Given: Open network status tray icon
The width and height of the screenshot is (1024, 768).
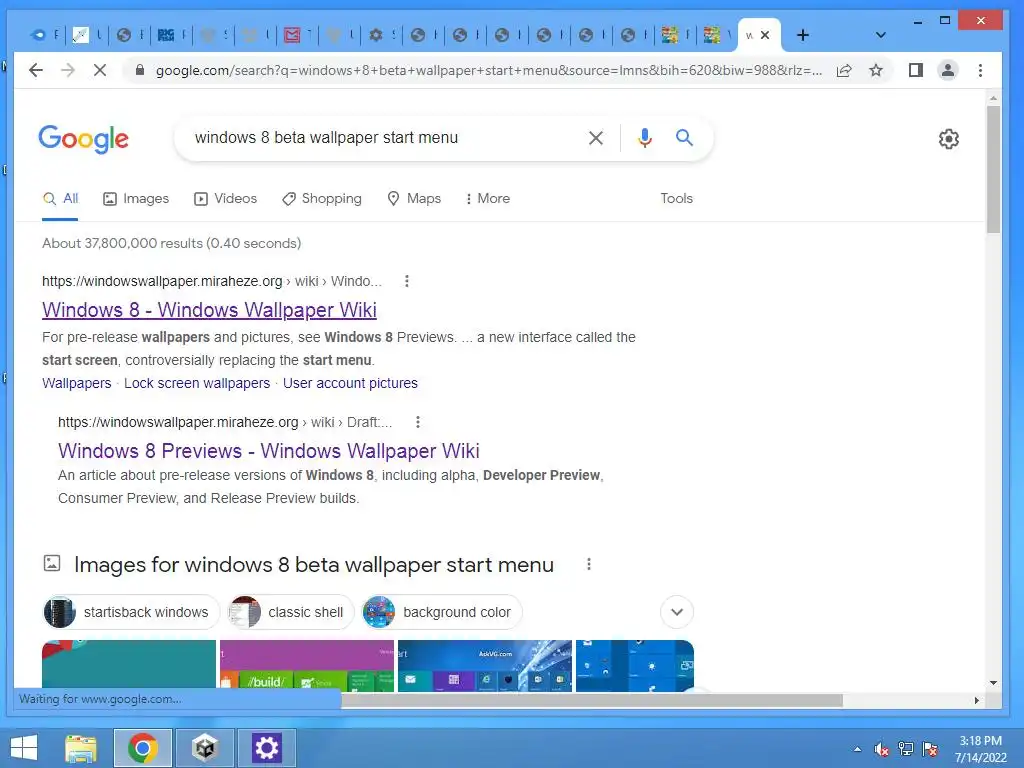Looking at the screenshot, I should (906, 749).
